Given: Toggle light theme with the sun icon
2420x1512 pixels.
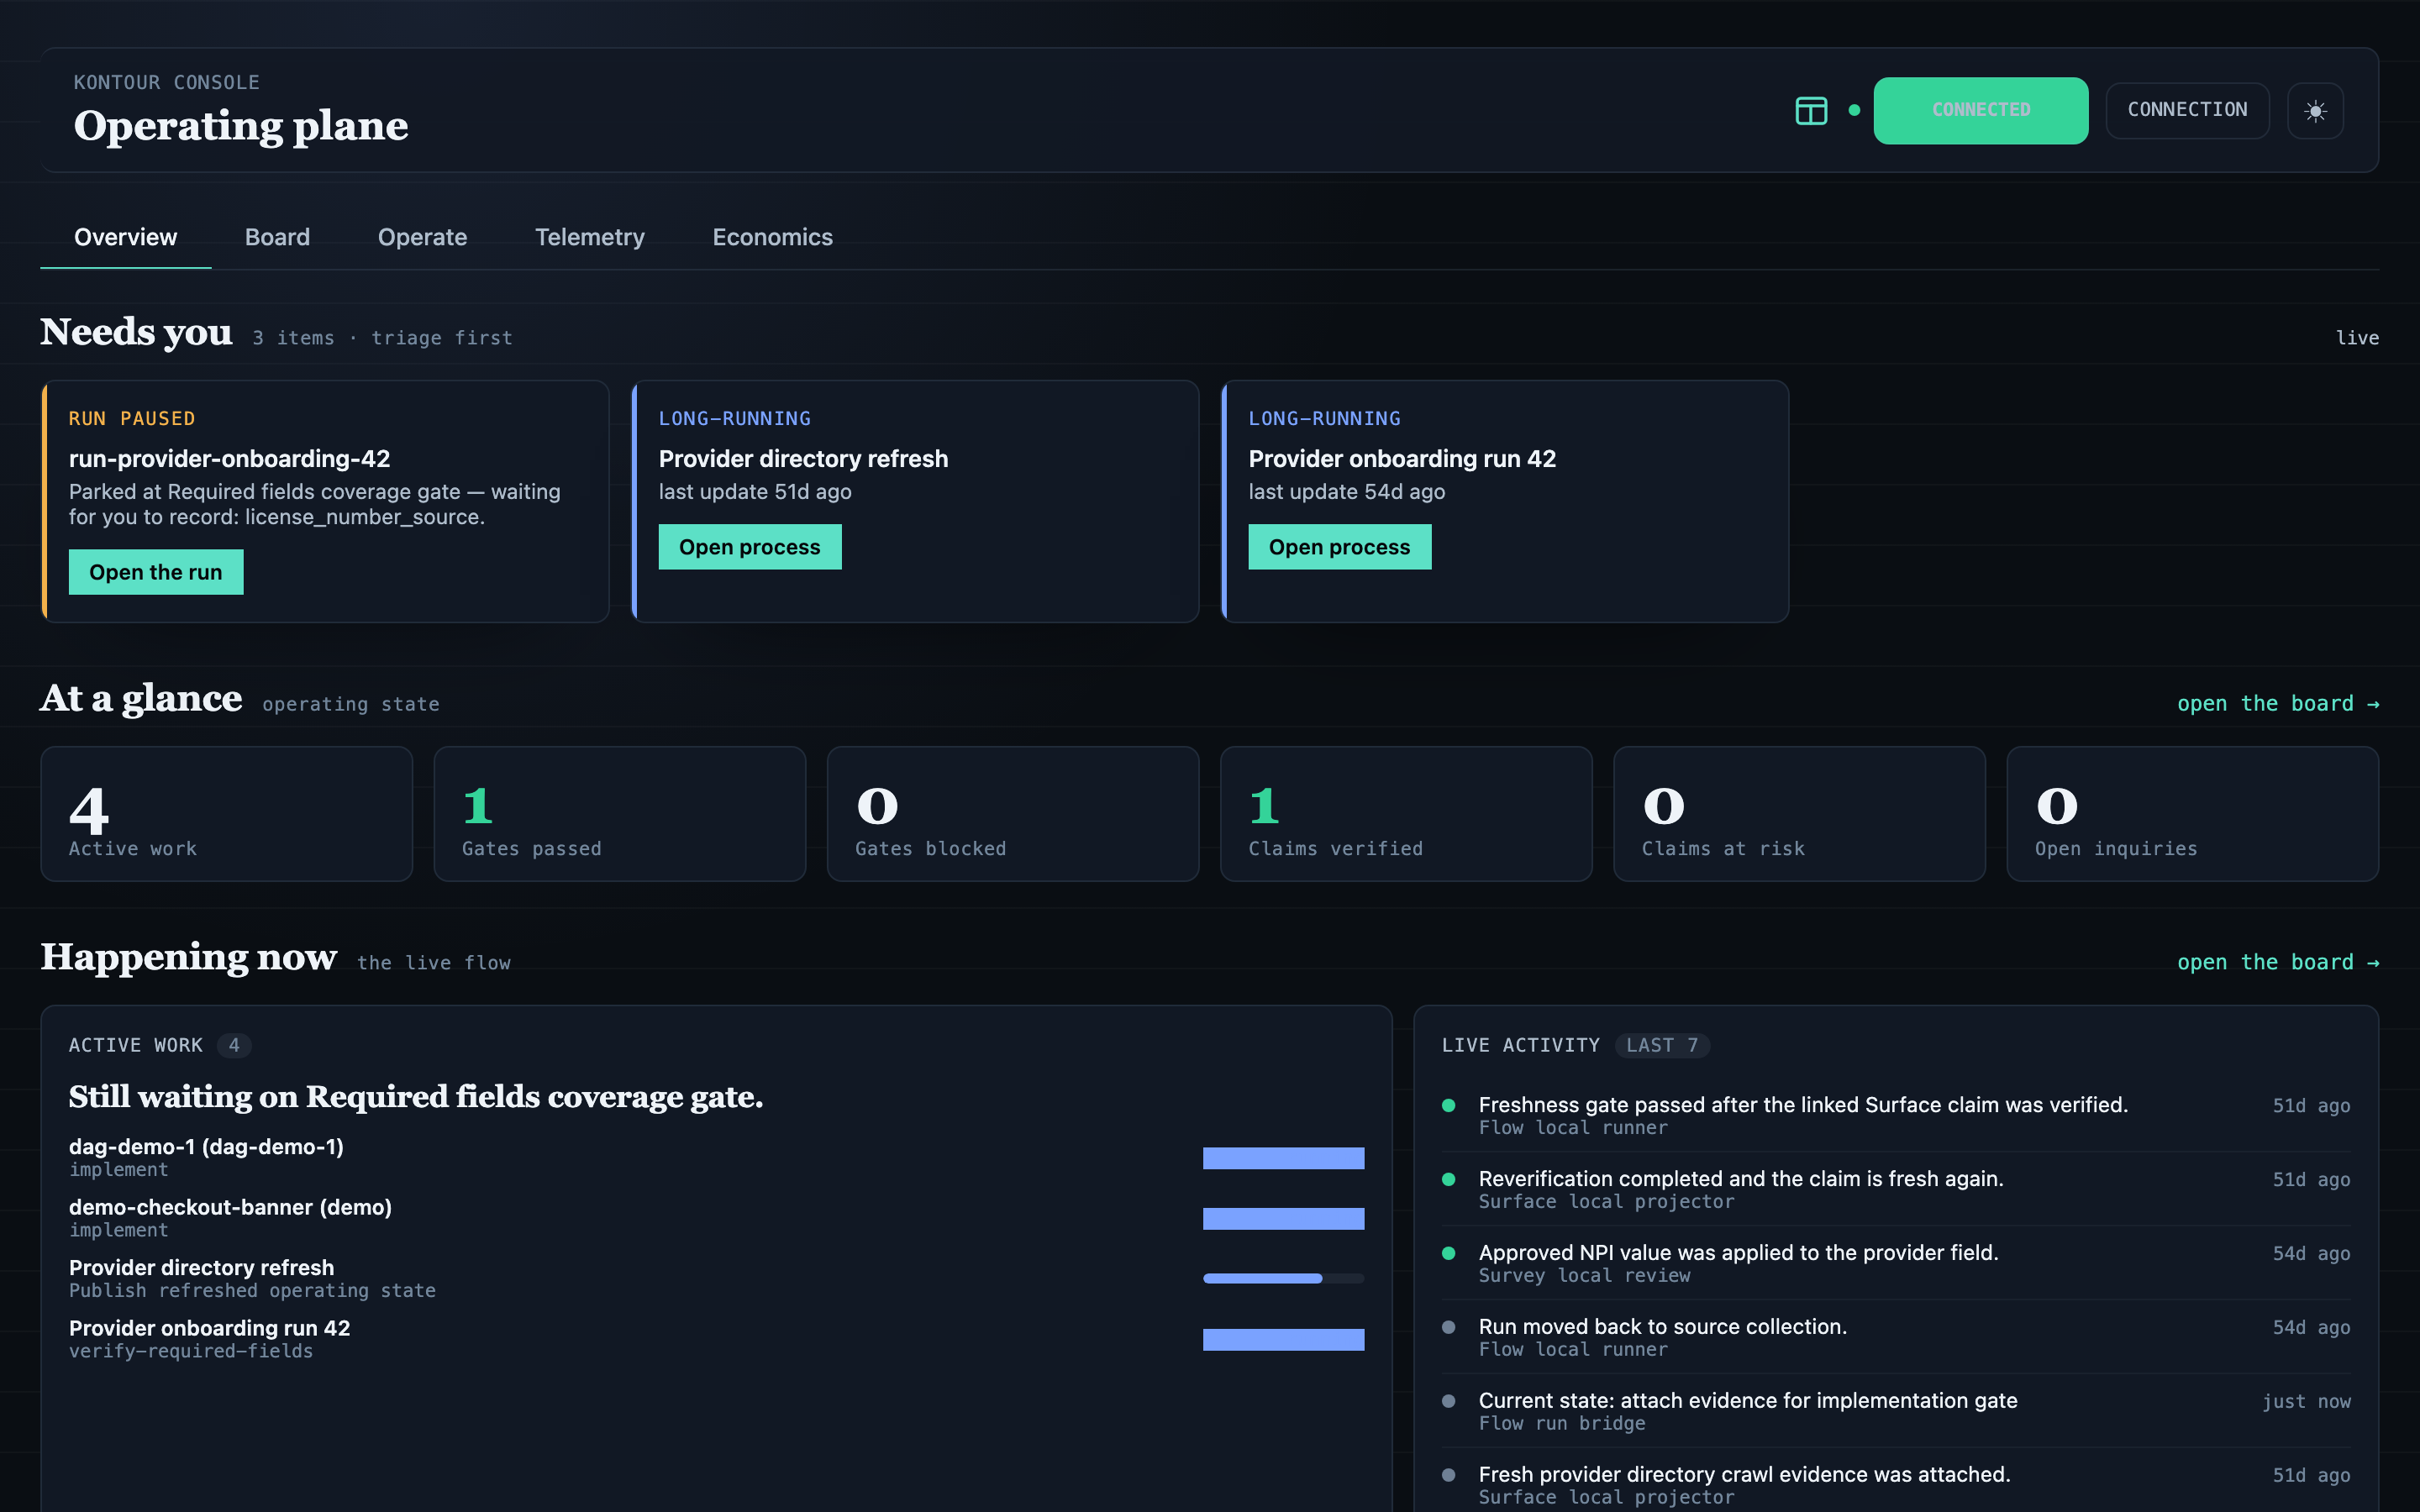Looking at the screenshot, I should click(2315, 111).
